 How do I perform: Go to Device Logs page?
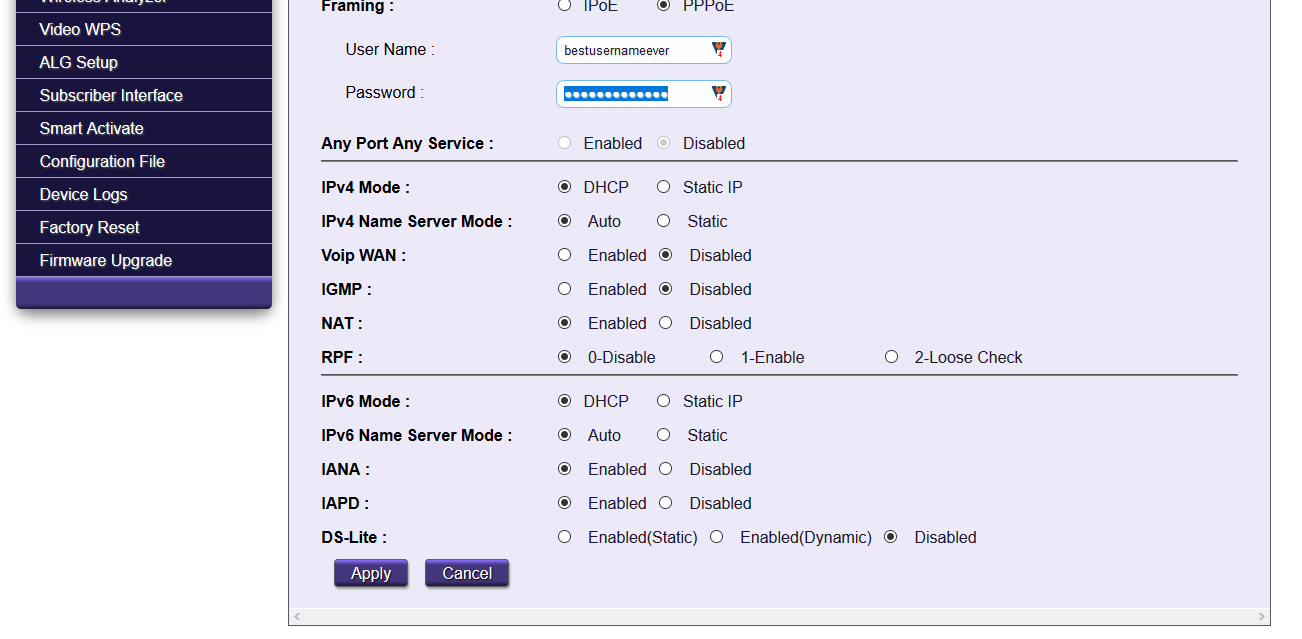[x=84, y=194]
